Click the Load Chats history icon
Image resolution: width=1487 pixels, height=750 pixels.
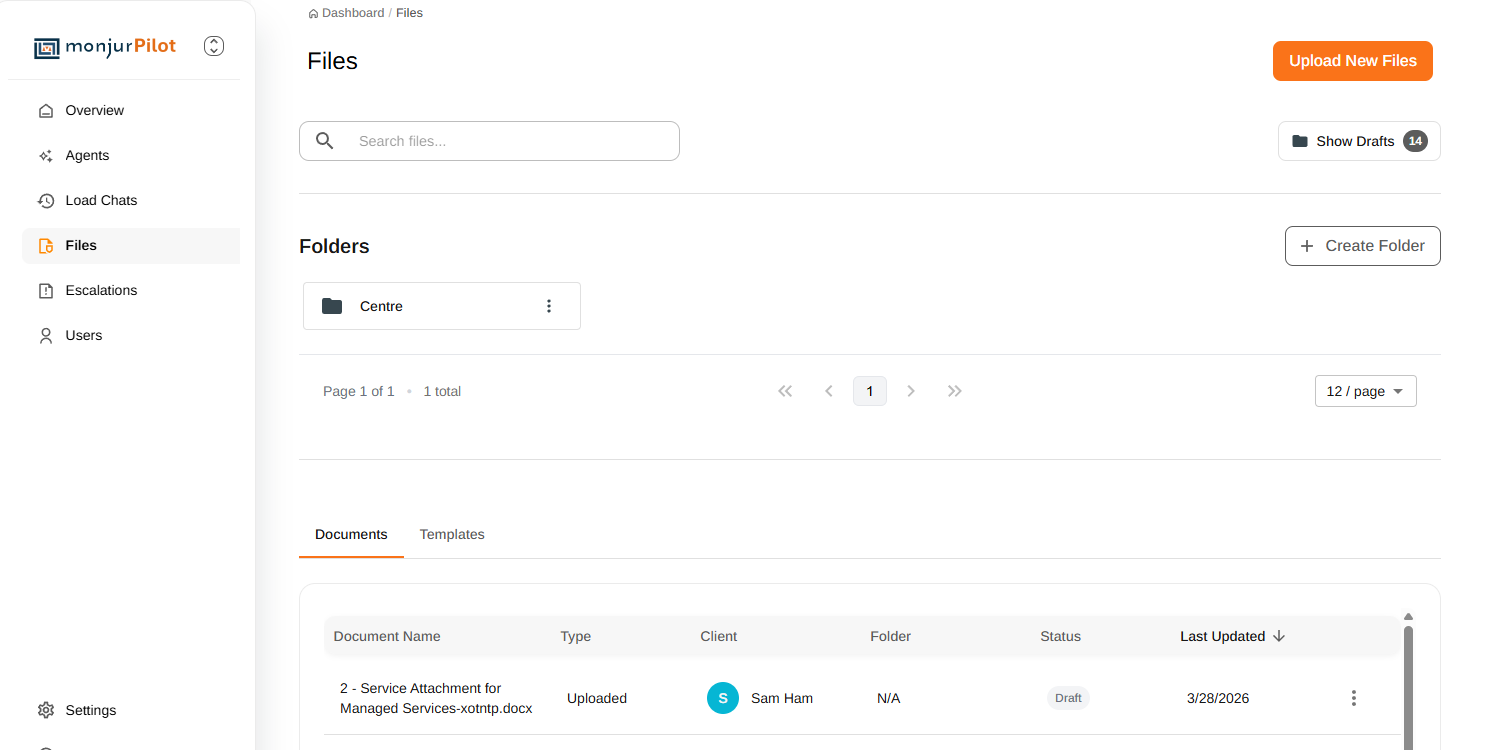[x=46, y=201]
